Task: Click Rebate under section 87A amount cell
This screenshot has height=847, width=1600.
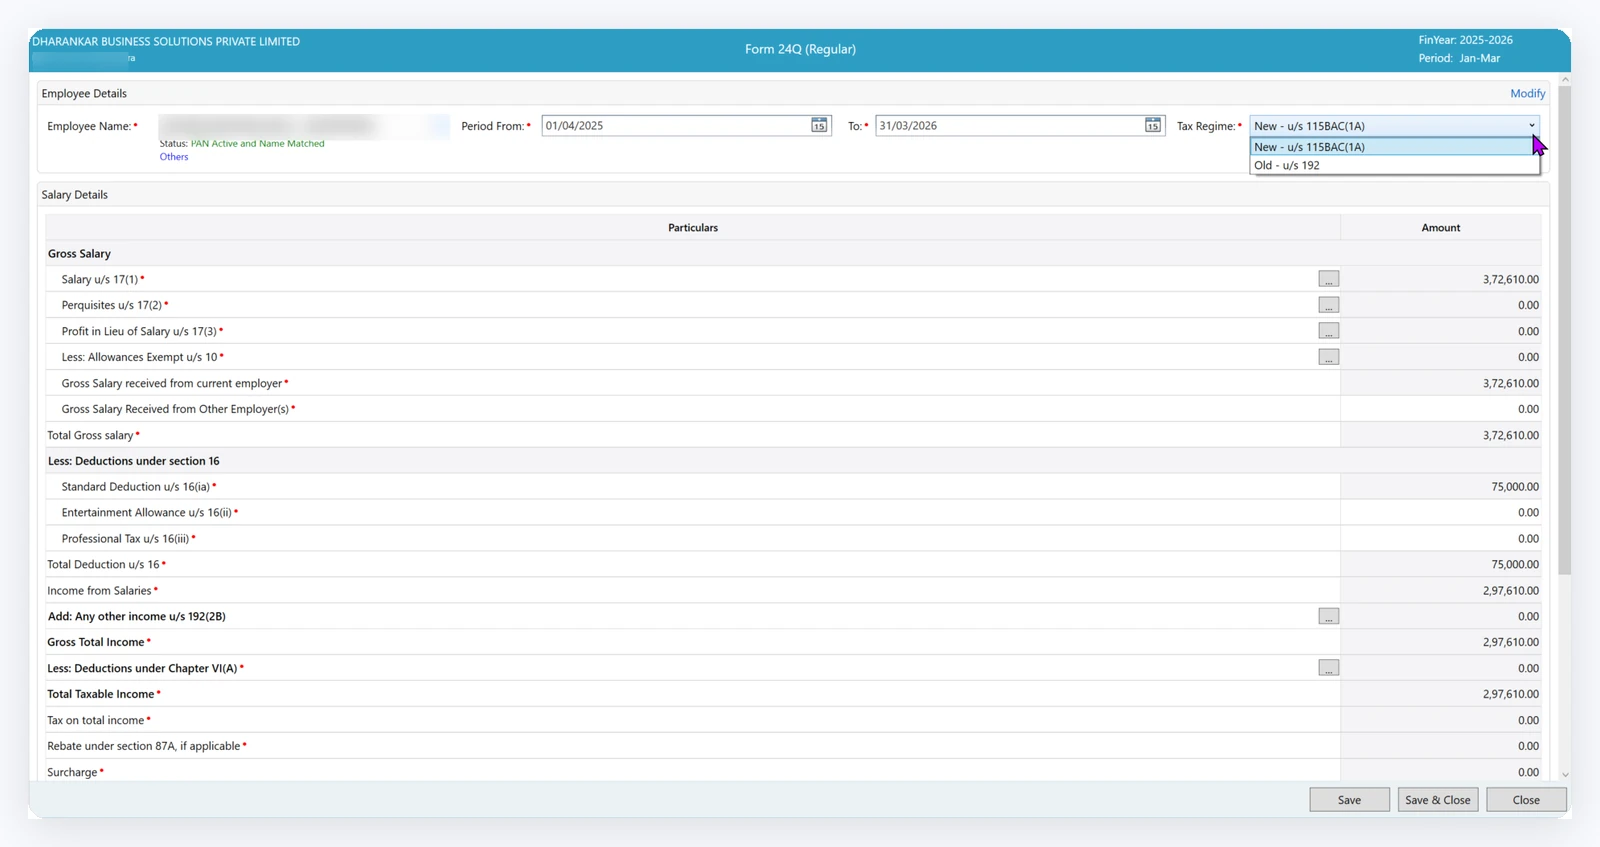Action: (1440, 746)
